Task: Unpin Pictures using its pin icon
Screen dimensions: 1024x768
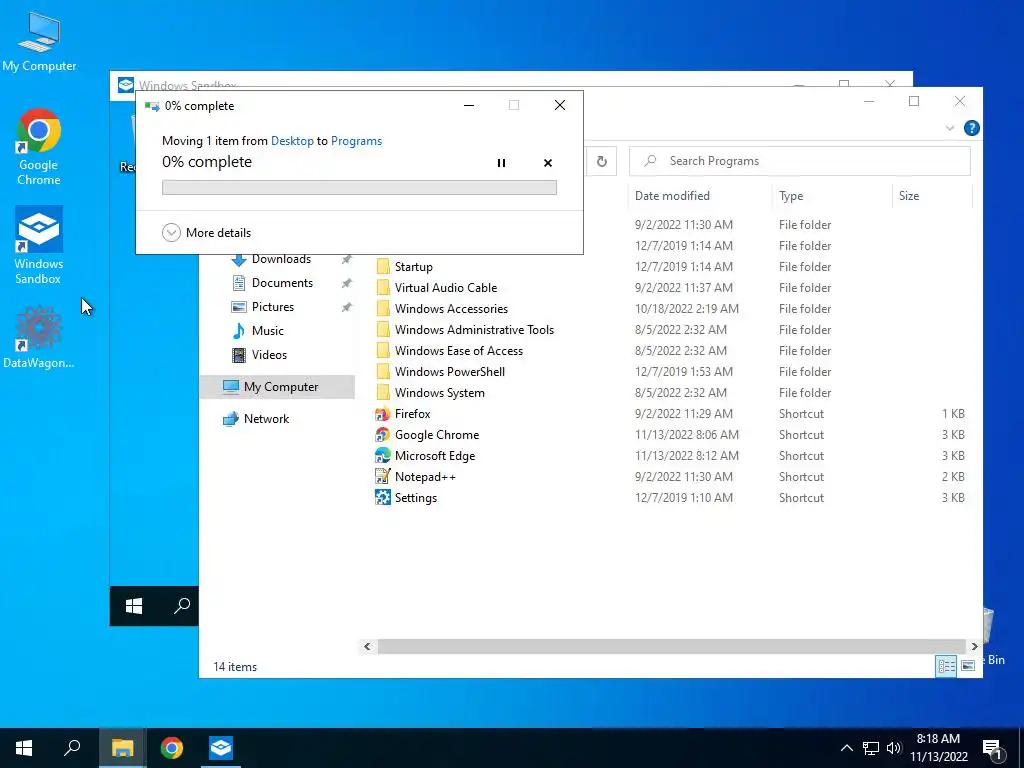Action: [347, 308]
